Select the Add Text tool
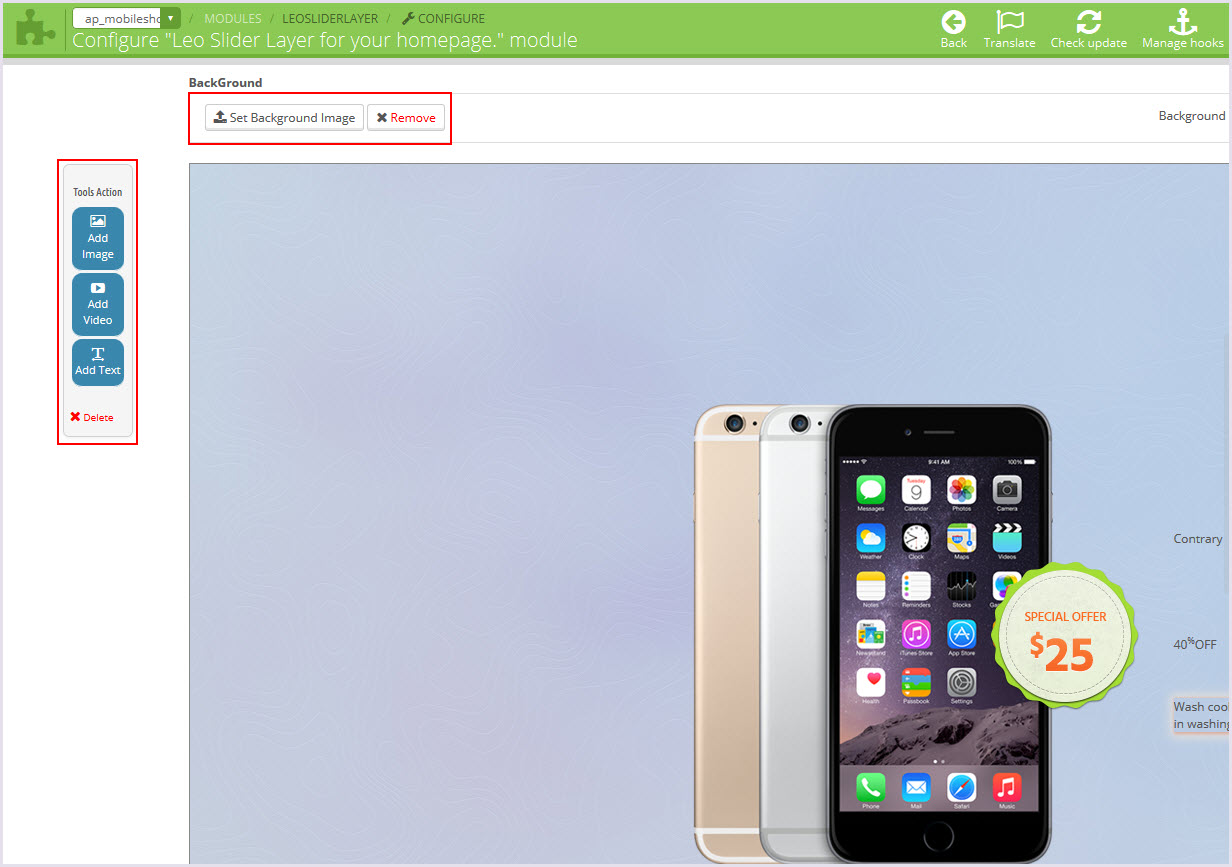The height and width of the screenshot is (867, 1232). 98,362
